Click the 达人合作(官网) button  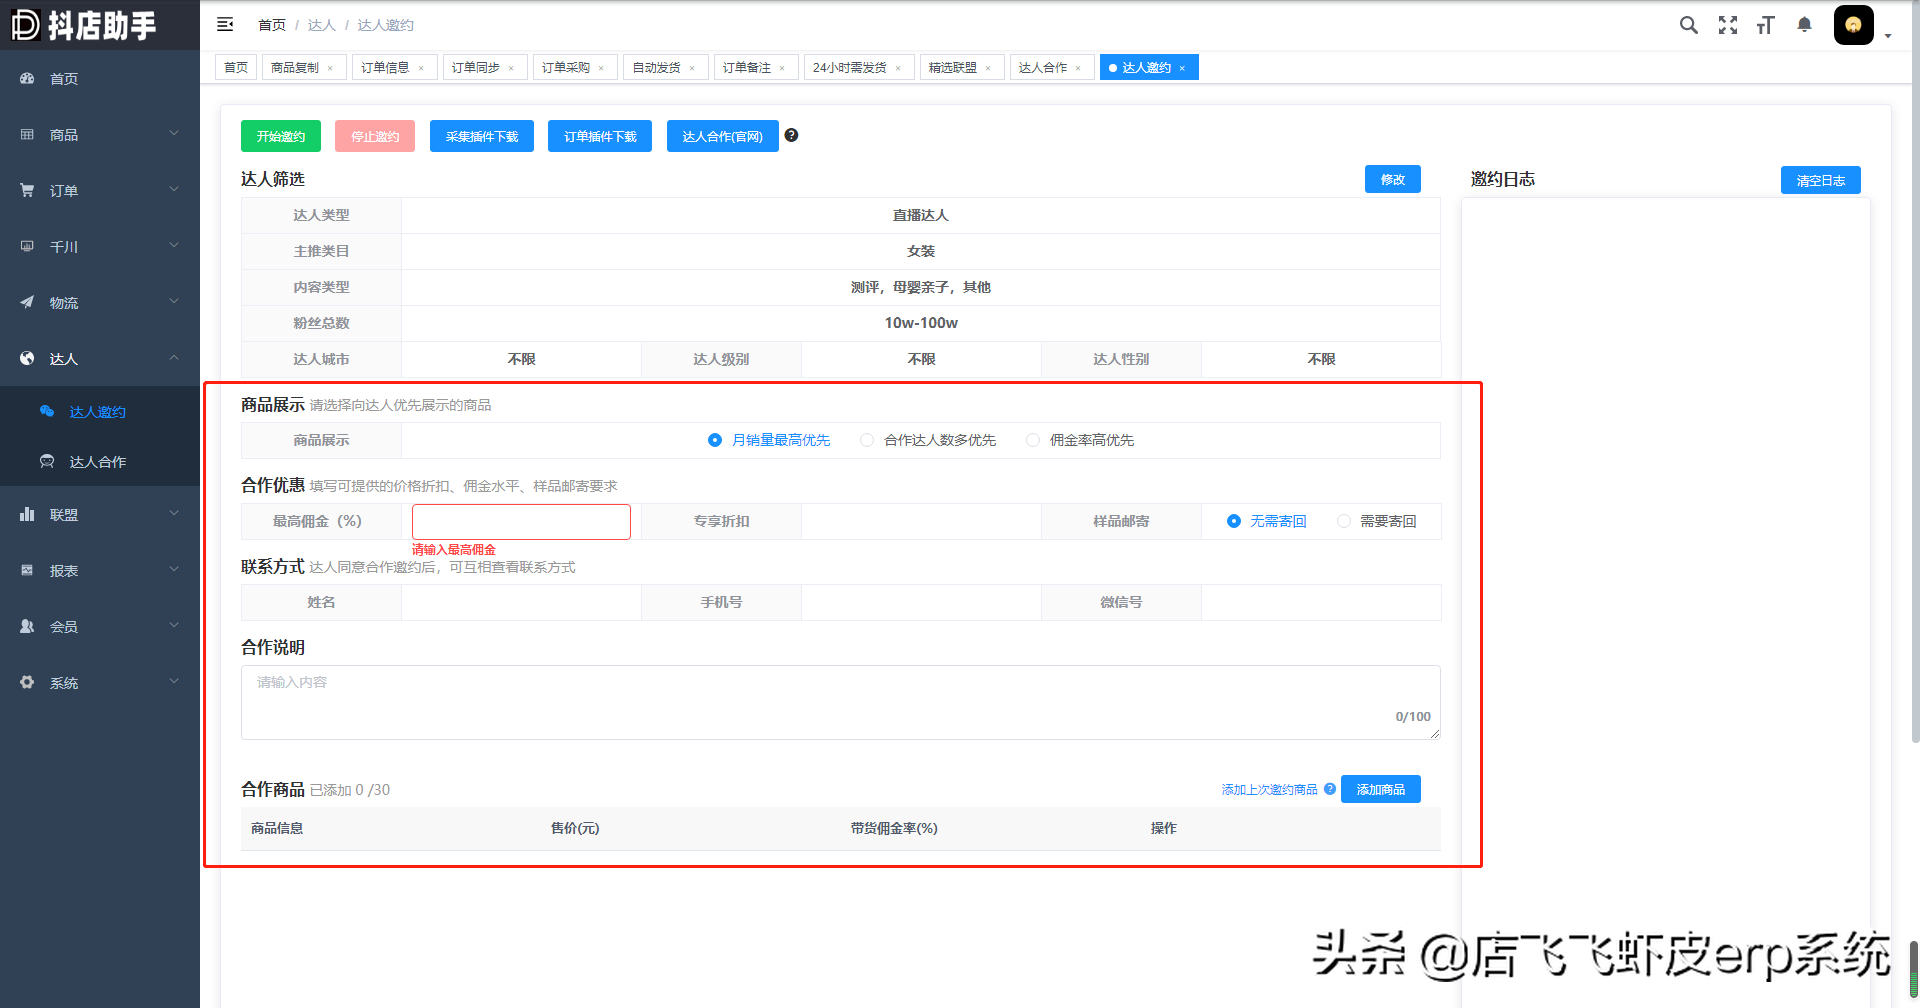pyautogui.click(x=723, y=136)
